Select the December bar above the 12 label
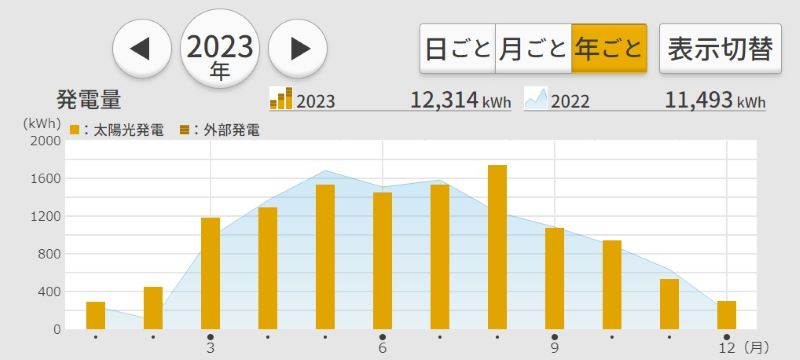This screenshot has height=360, width=800. pos(727,315)
